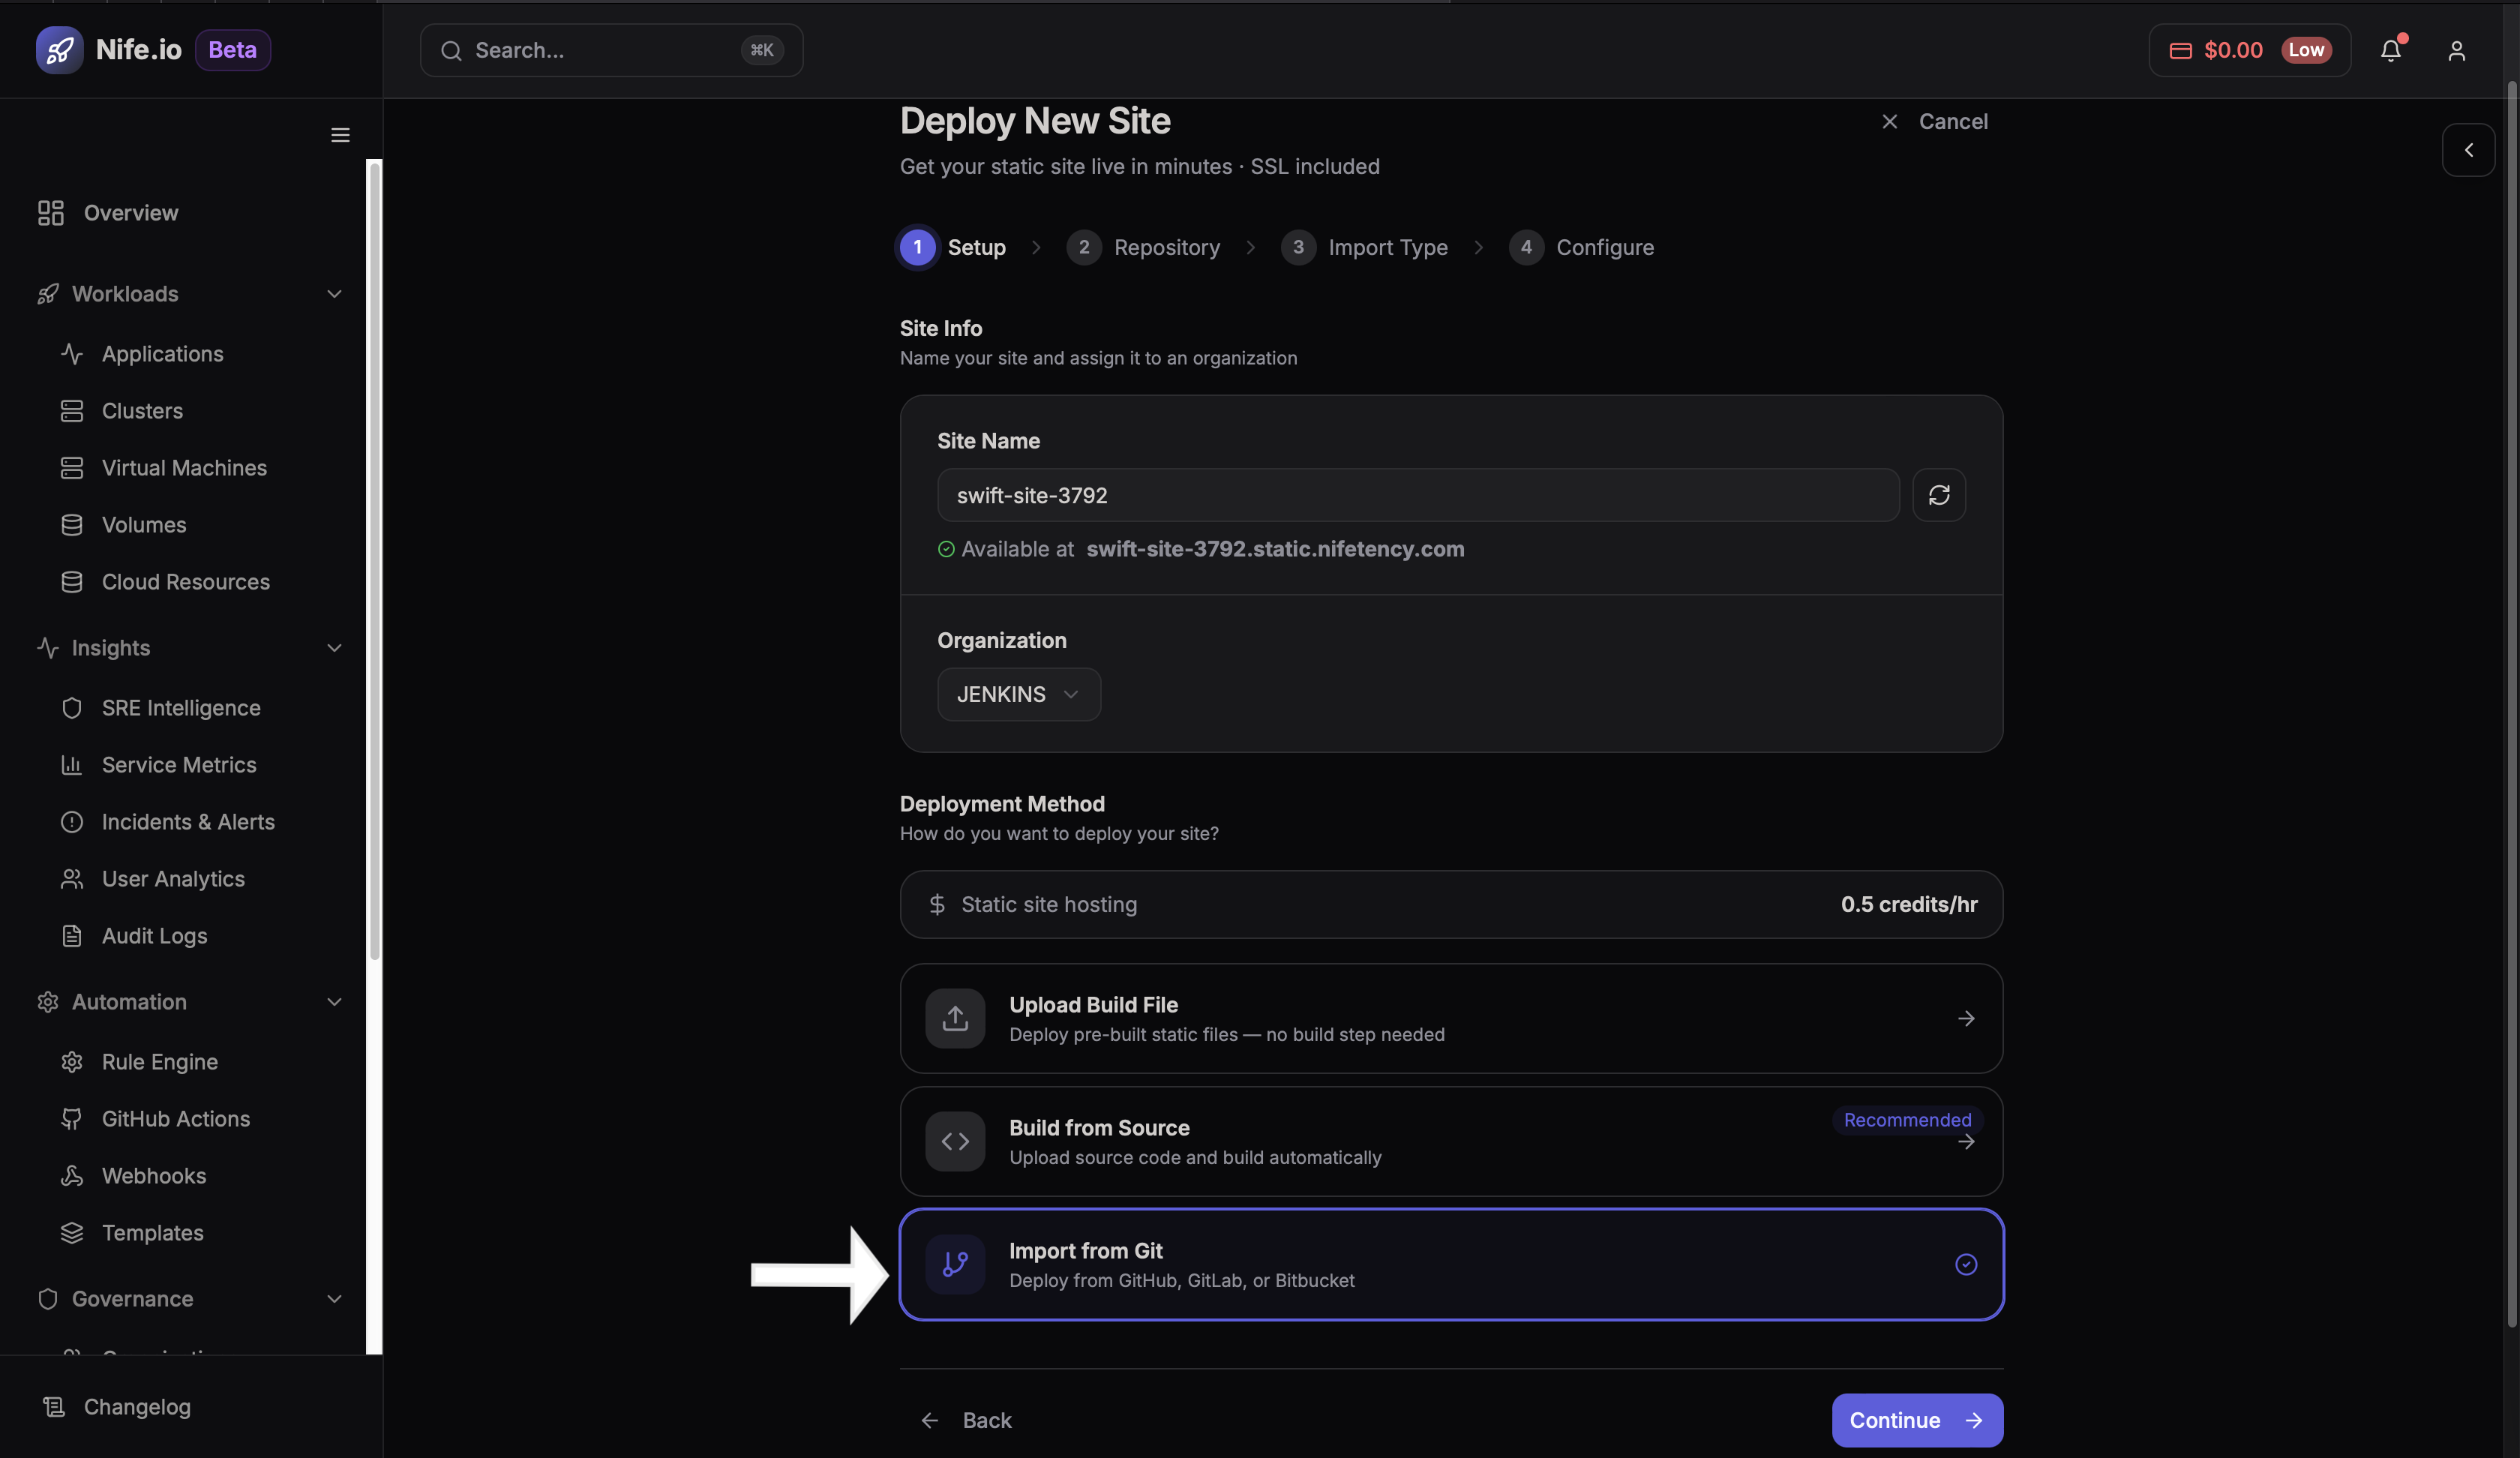The height and width of the screenshot is (1458, 2520).
Task: Open the JENKINS organization dropdown
Action: pos(1018,694)
